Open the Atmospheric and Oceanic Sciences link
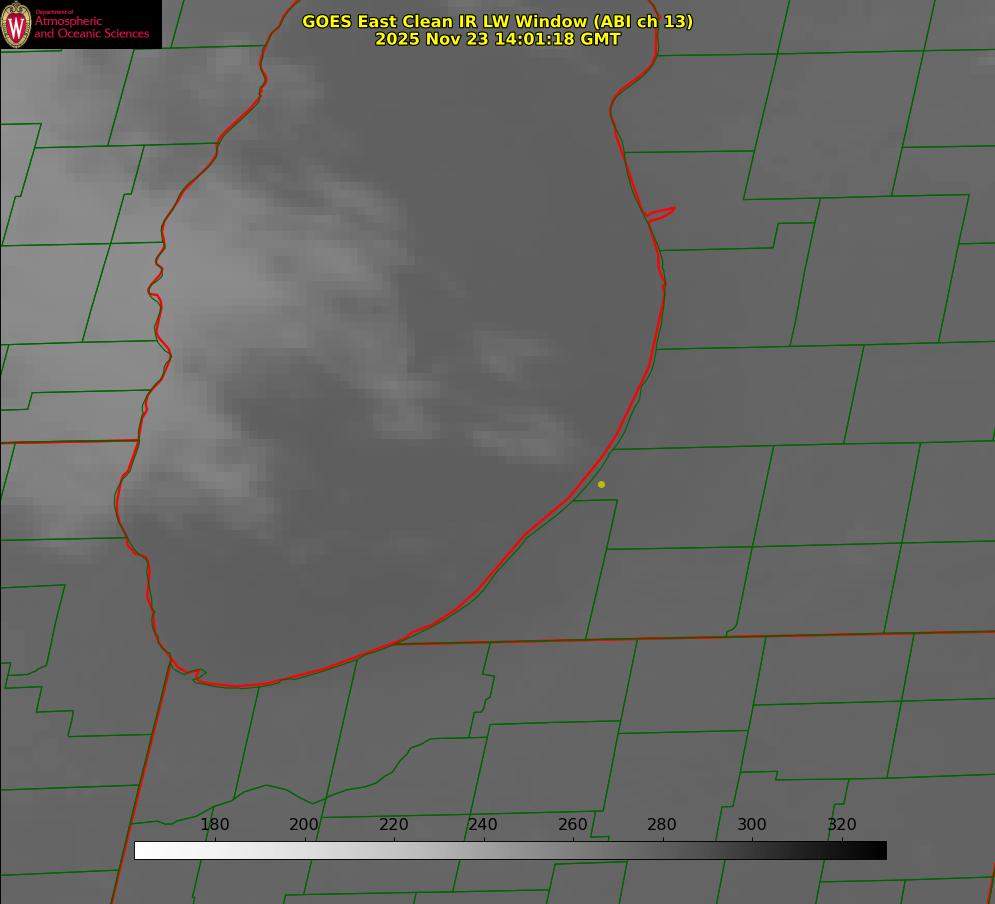The height and width of the screenshot is (904, 995). 91,28
